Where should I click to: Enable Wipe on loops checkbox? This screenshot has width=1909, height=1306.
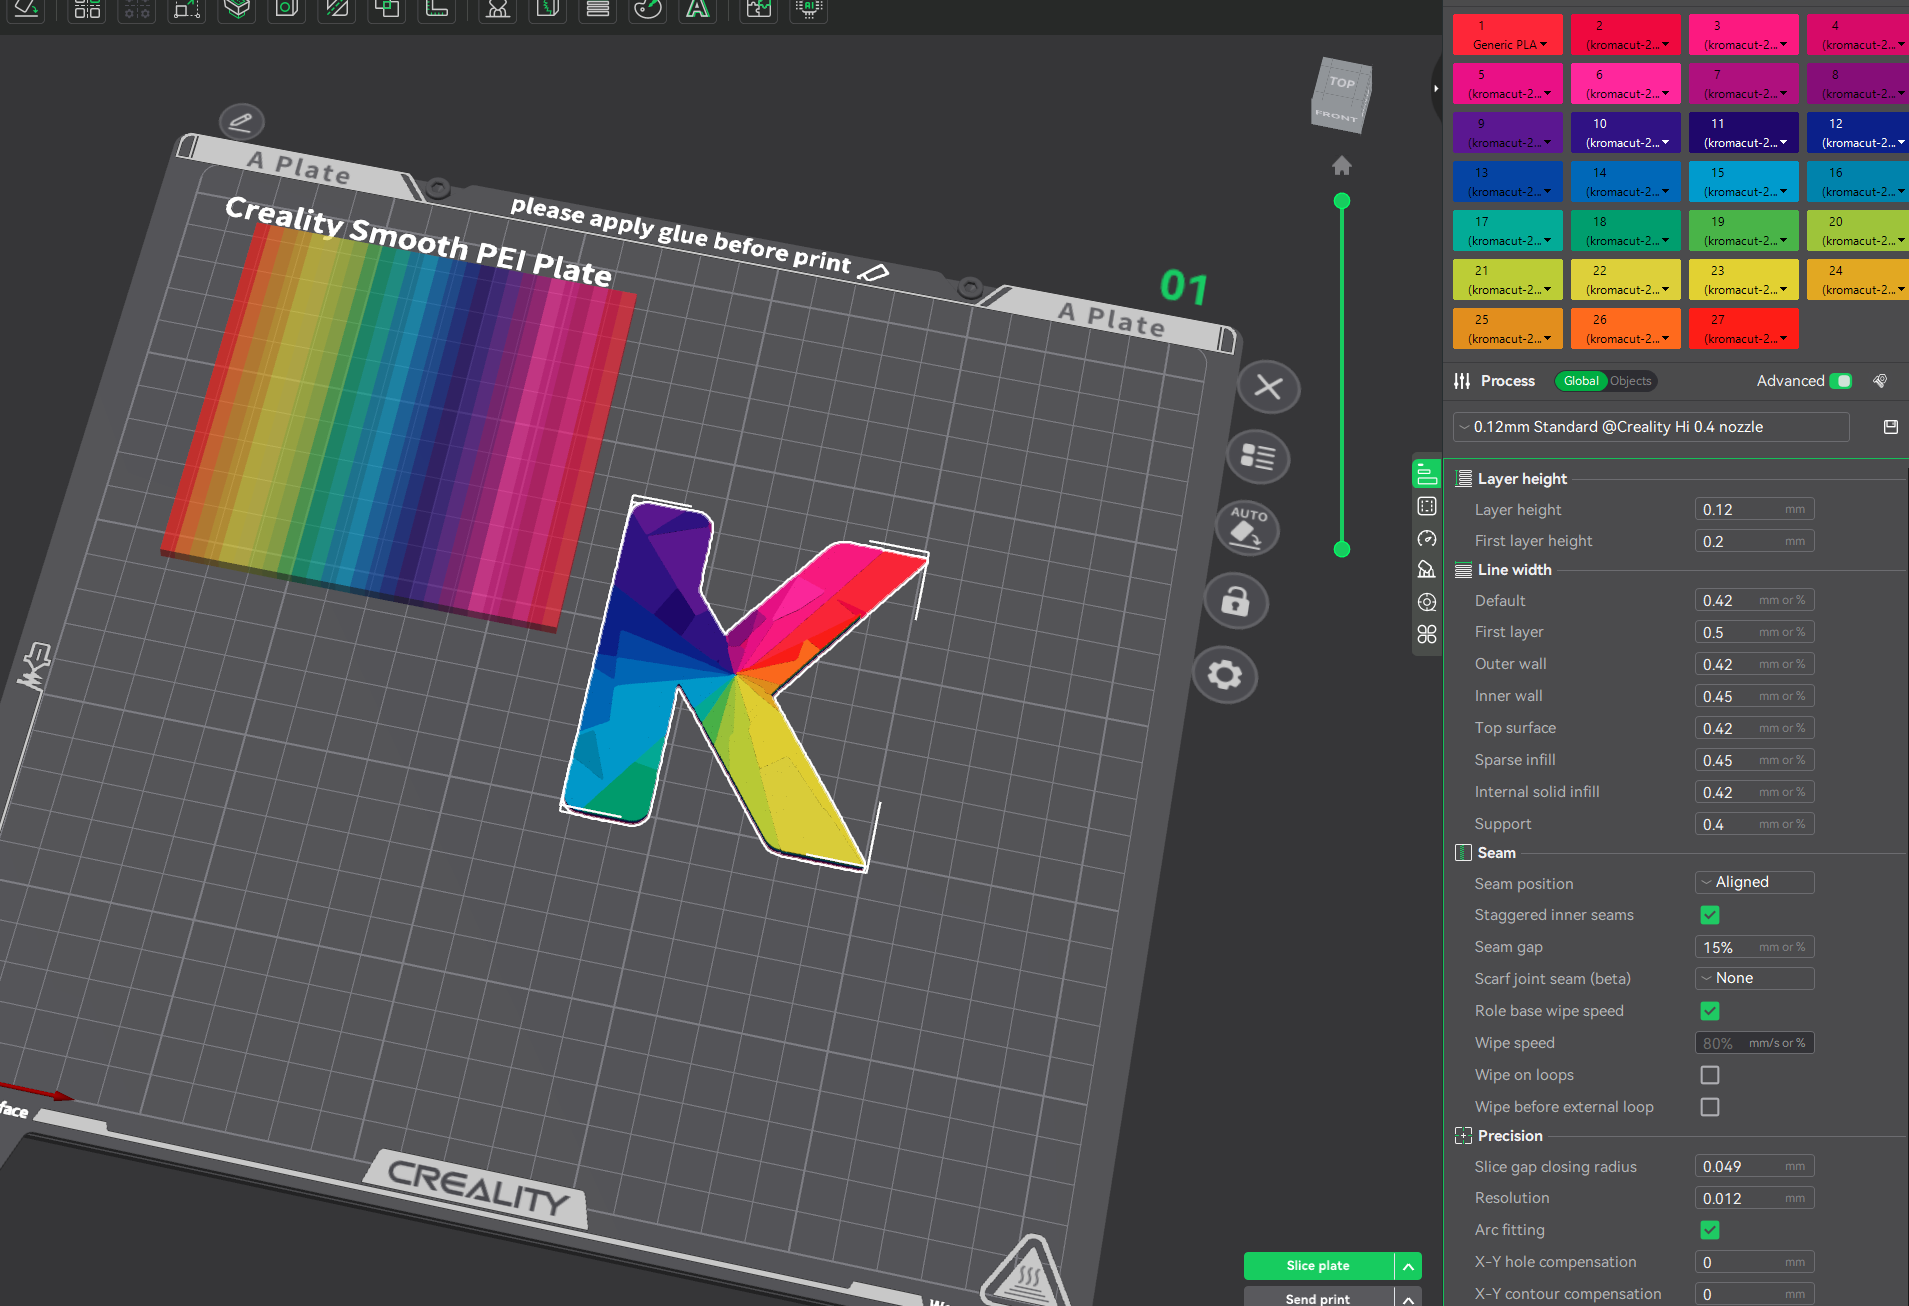[1710, 1075]
